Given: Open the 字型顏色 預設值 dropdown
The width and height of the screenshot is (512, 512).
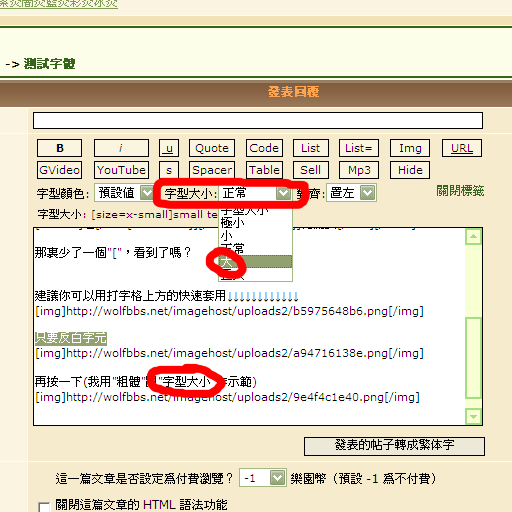Looking at the screenshot, I should click(x=124, y=193).
